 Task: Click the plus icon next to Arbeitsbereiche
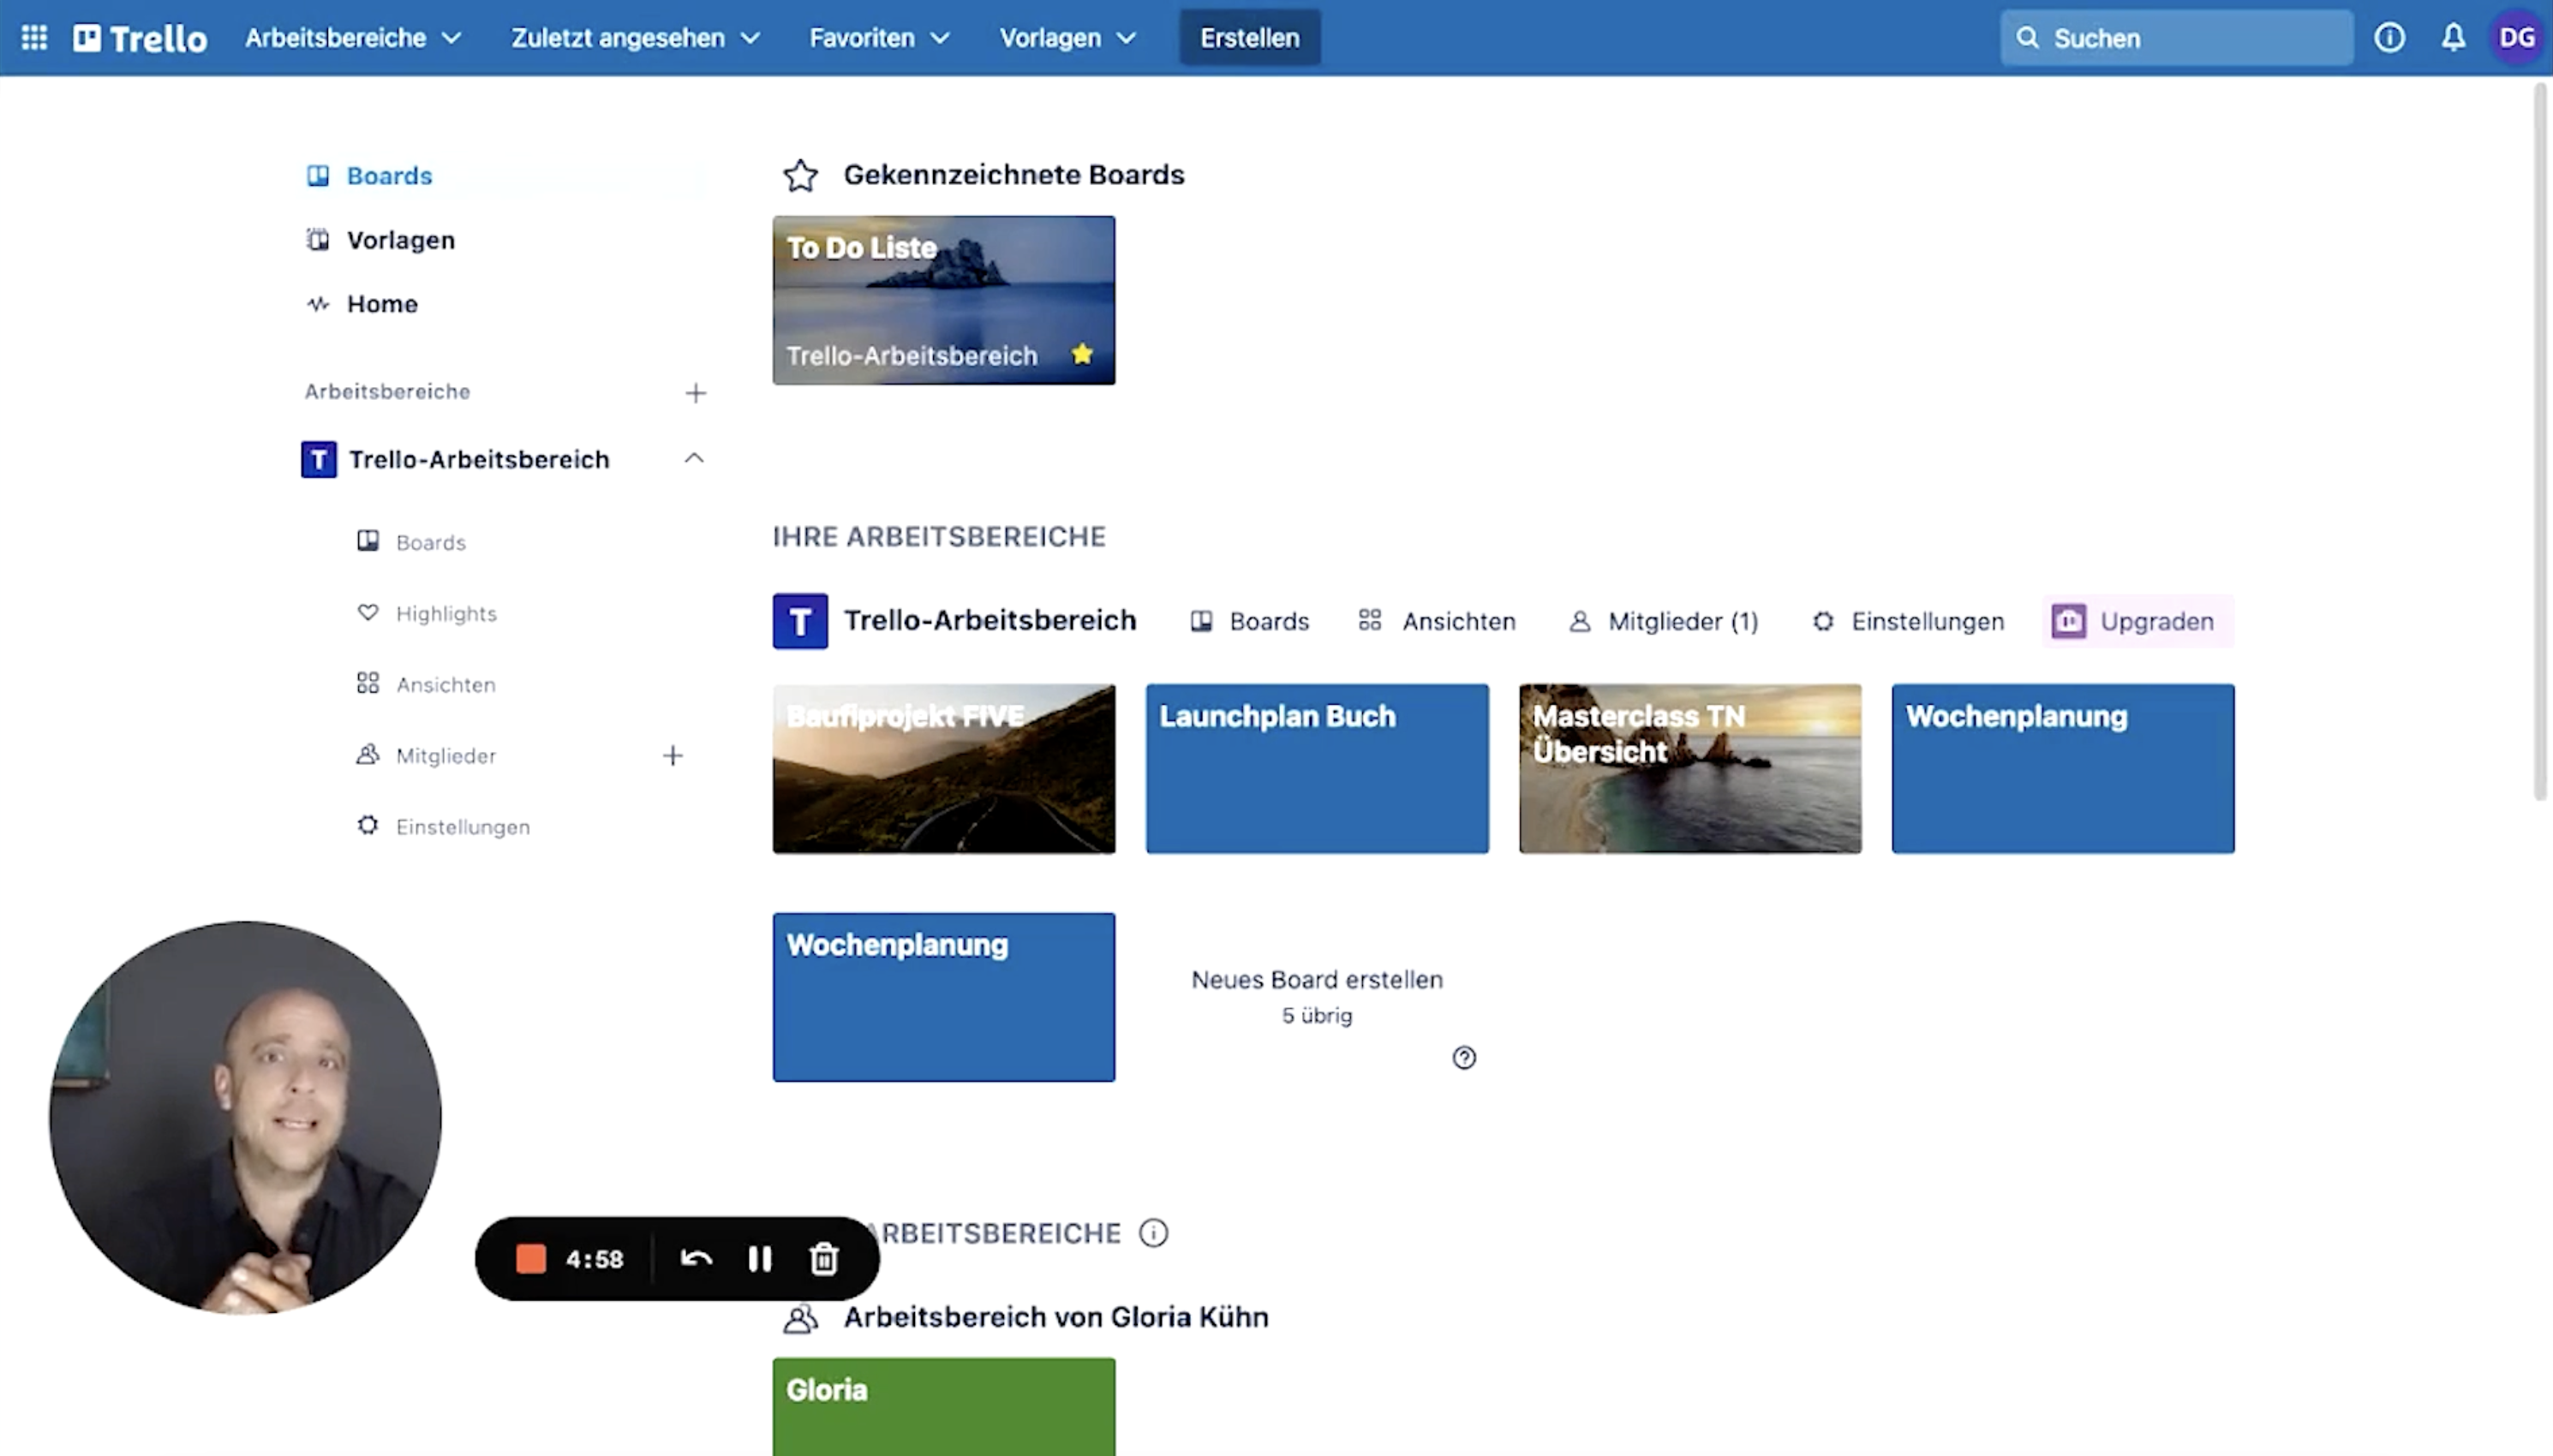[x=695, y=393]
